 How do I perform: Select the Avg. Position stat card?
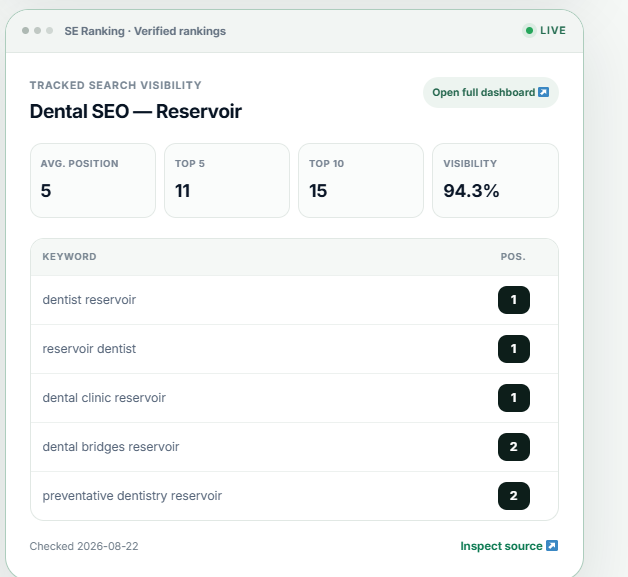[93, 181]
